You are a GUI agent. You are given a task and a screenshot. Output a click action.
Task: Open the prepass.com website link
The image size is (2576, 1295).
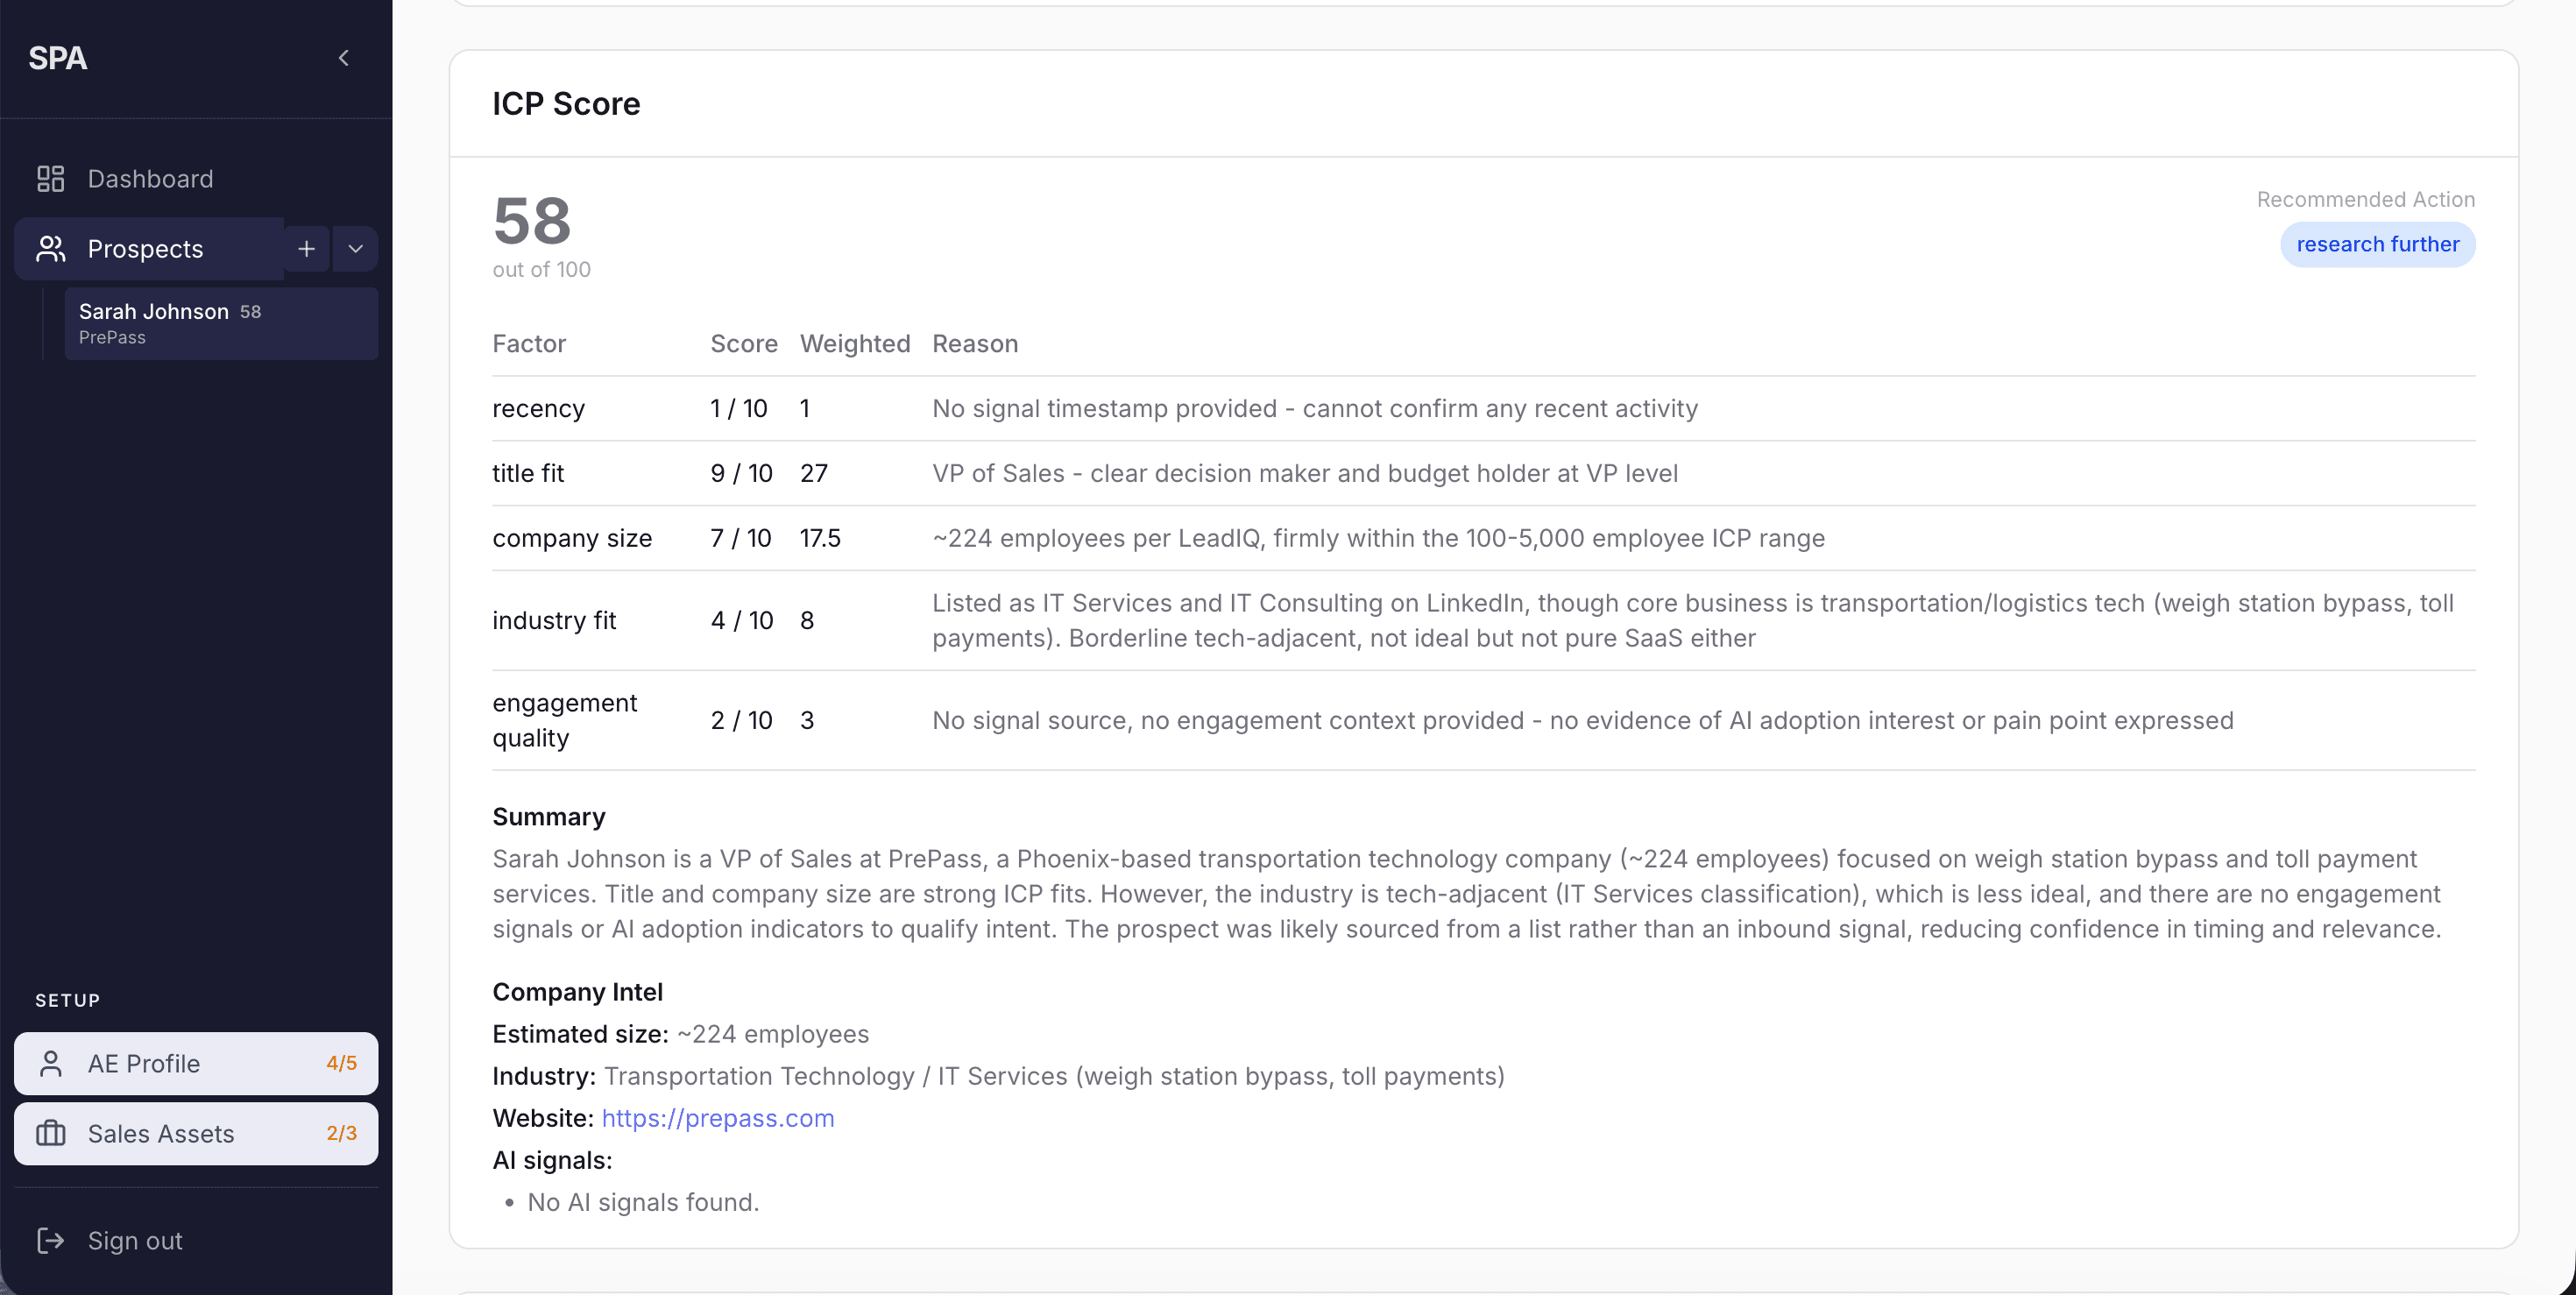coord(717,1118)
